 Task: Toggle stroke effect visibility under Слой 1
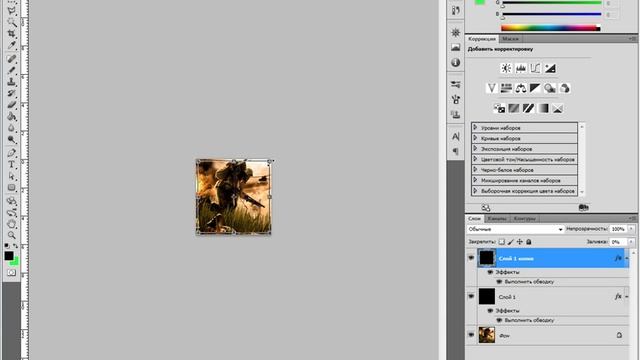tap(499, 320)
